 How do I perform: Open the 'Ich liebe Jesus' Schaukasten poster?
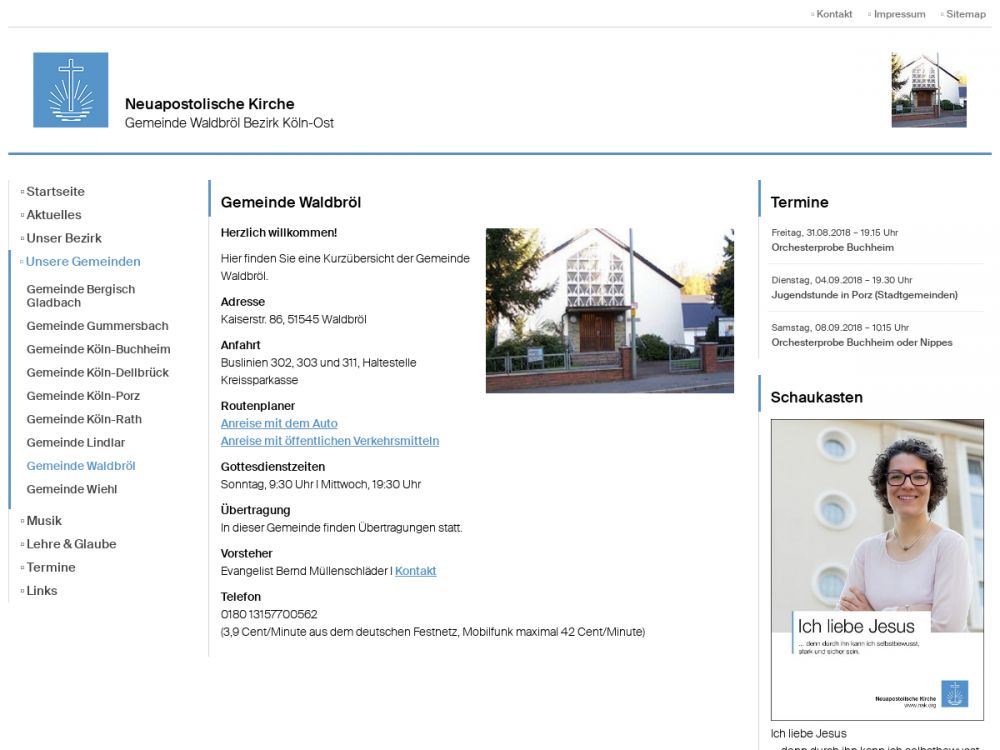click(x=877, y=569)
